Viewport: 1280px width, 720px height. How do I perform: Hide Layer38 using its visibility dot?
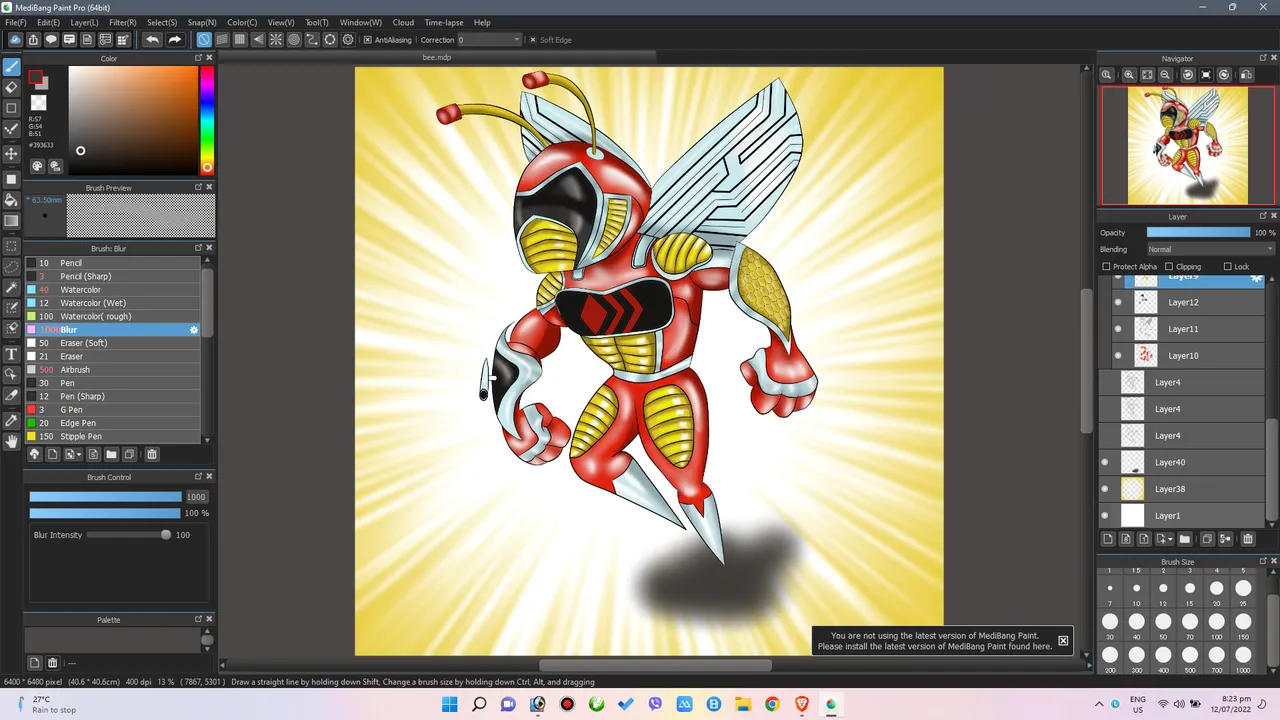point(1105,489)
